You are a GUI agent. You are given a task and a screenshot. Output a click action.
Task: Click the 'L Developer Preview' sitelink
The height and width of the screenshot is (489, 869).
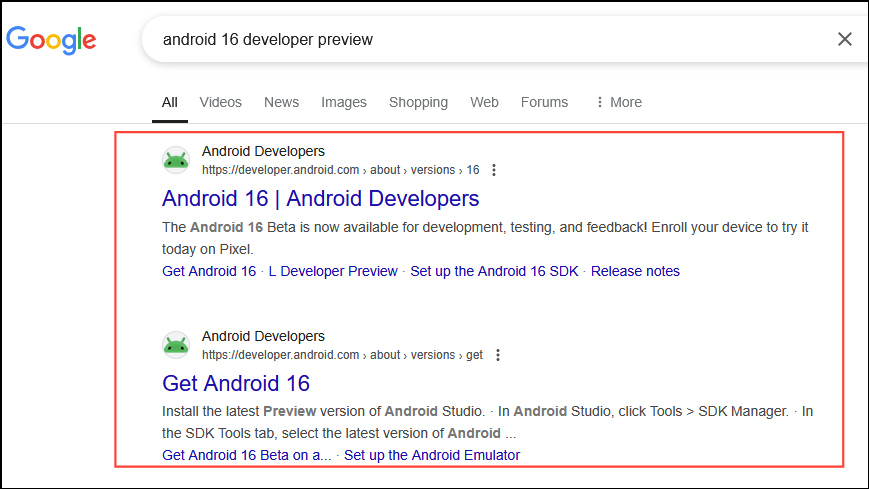click(333, 271)
